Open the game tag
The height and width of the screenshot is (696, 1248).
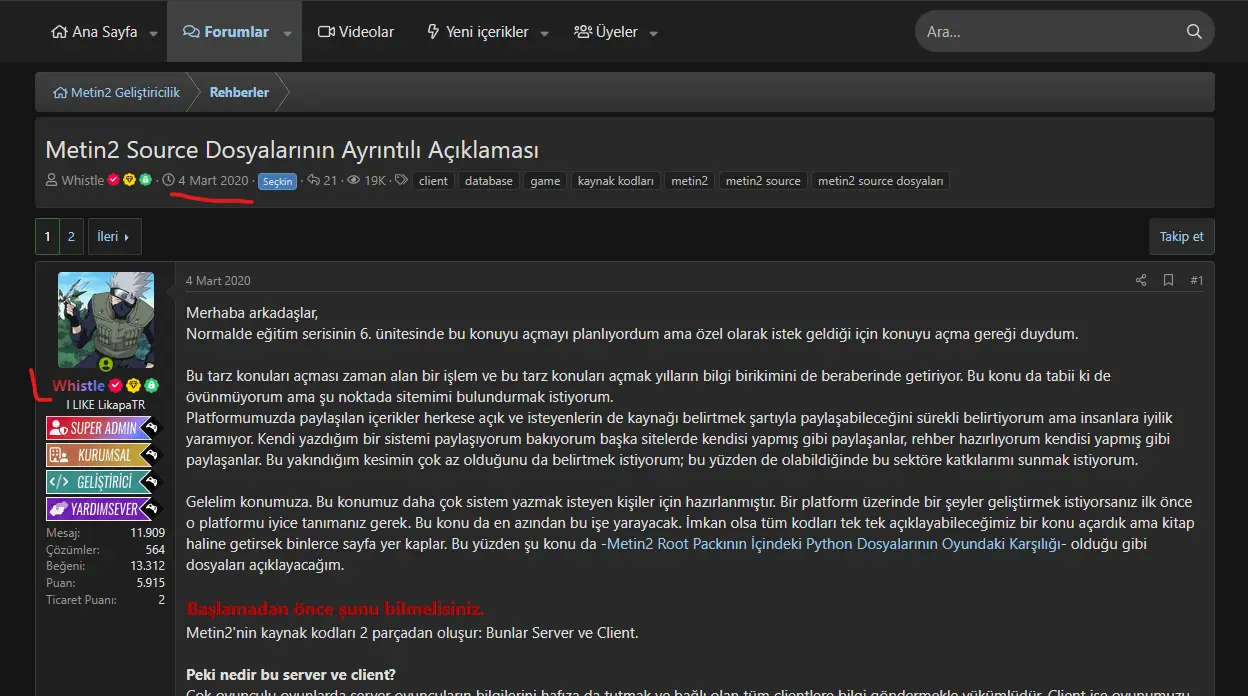pos(545,181)
